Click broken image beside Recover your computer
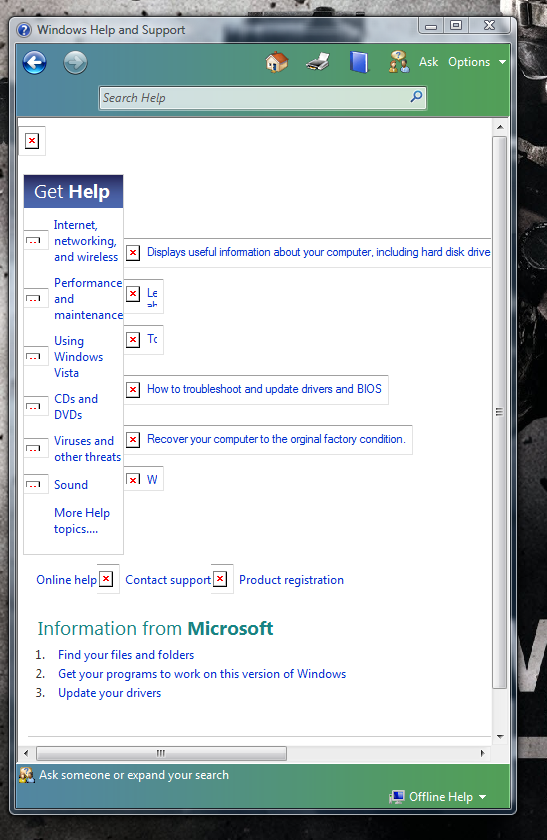Image resolution: width=547 pixels, height=840 pixels. tap(133, 440)
